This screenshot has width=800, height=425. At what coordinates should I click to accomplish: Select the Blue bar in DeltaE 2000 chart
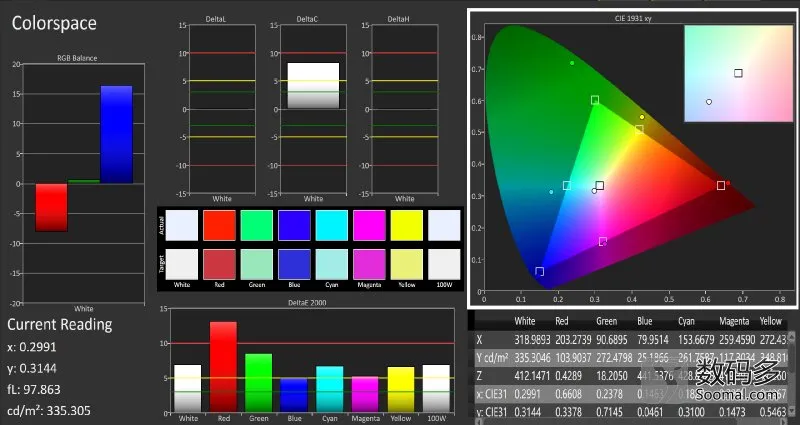[x=294, y=395]
